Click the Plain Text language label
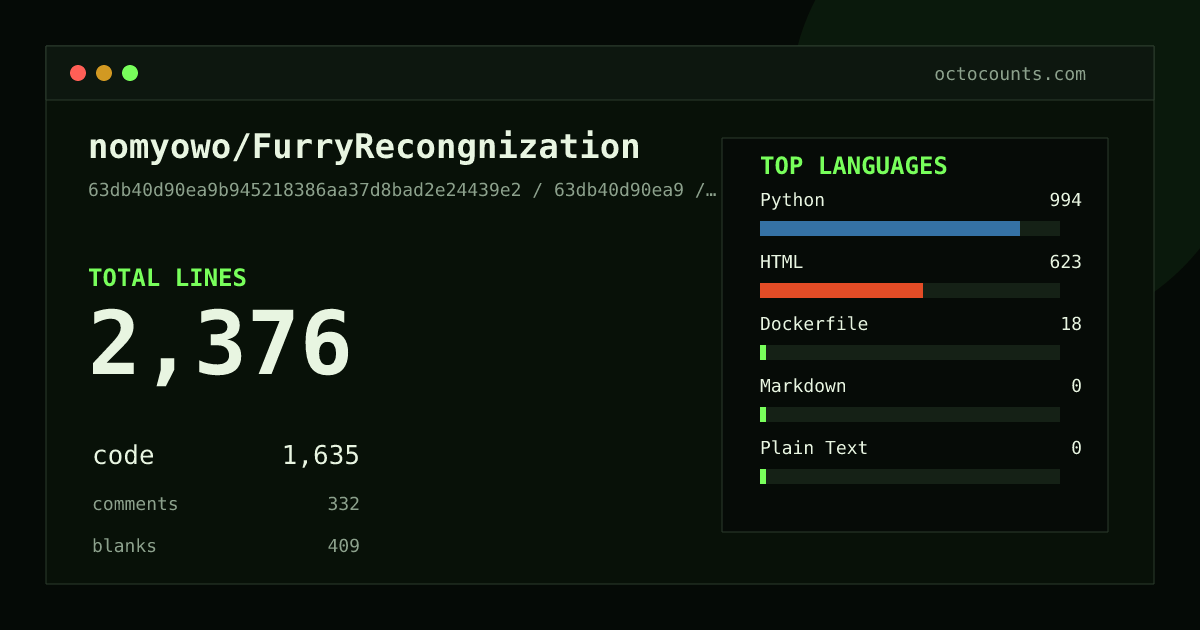This screenshot has width=1200, height=630. [814, 448]
